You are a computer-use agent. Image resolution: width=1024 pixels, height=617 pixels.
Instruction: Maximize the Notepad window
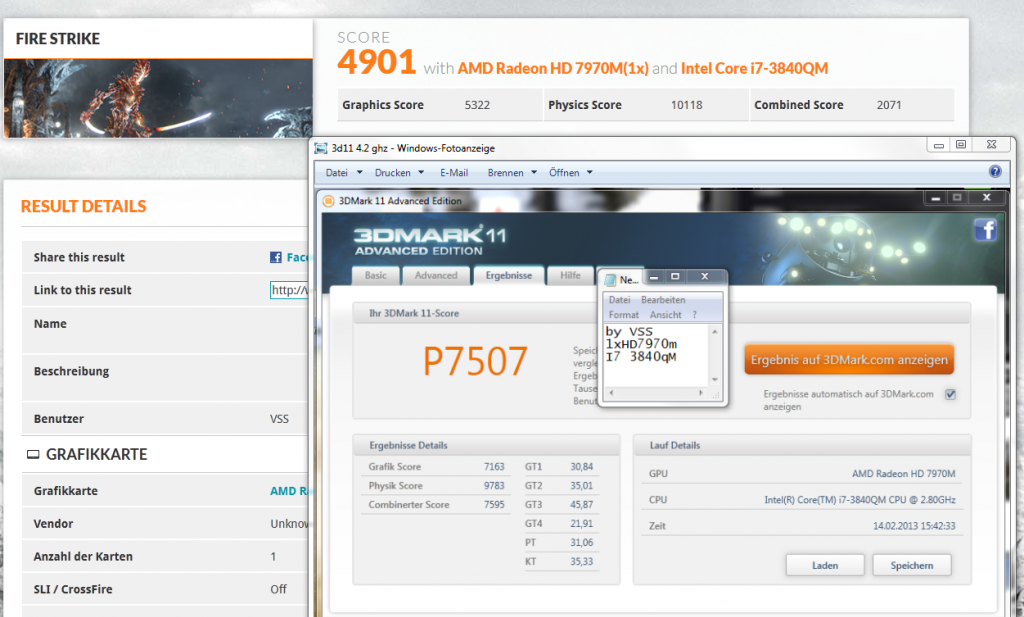(675, 277)
